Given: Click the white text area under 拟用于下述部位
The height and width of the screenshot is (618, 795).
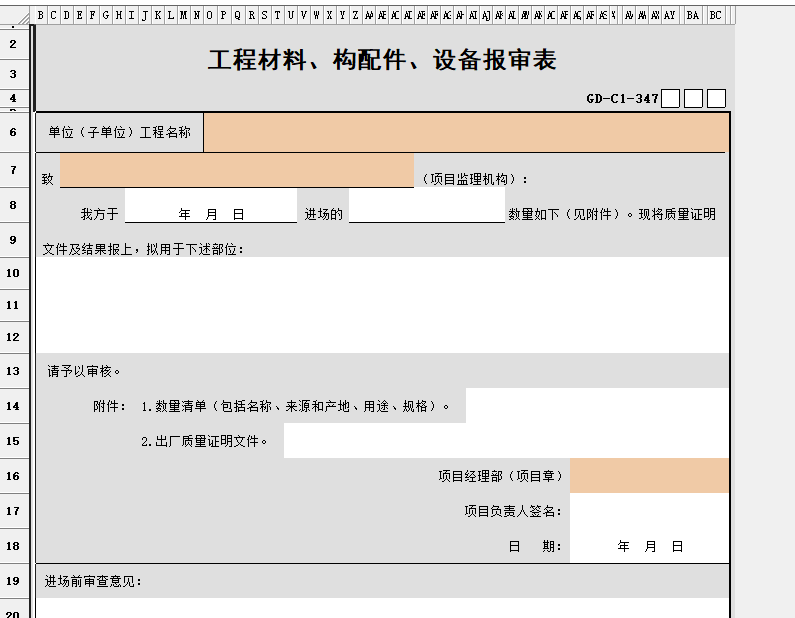Looking at the screenshot, I should 382,304.
